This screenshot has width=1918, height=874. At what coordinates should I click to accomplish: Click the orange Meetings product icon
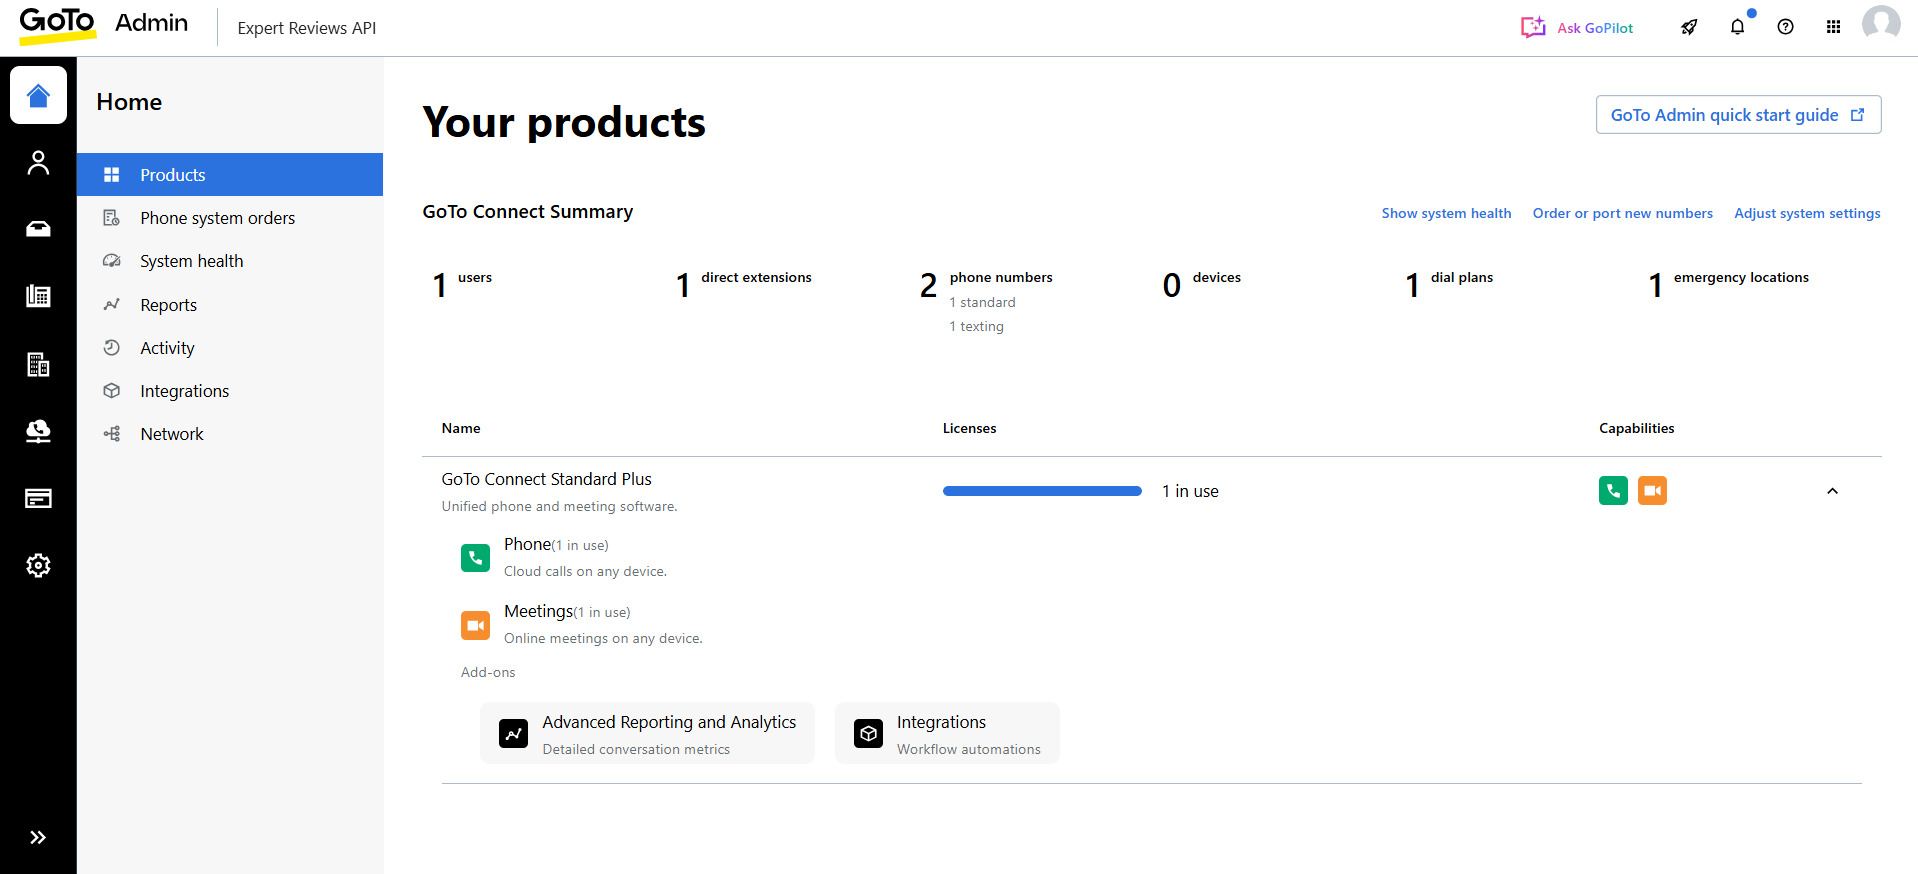(x=475, y=625)
